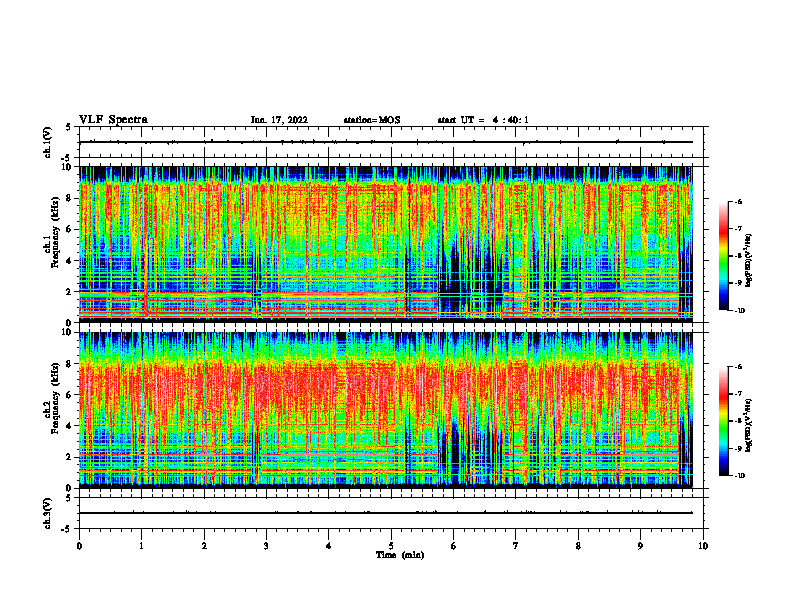Click the ch.1 frequency tick label "4"

(70, 261)
